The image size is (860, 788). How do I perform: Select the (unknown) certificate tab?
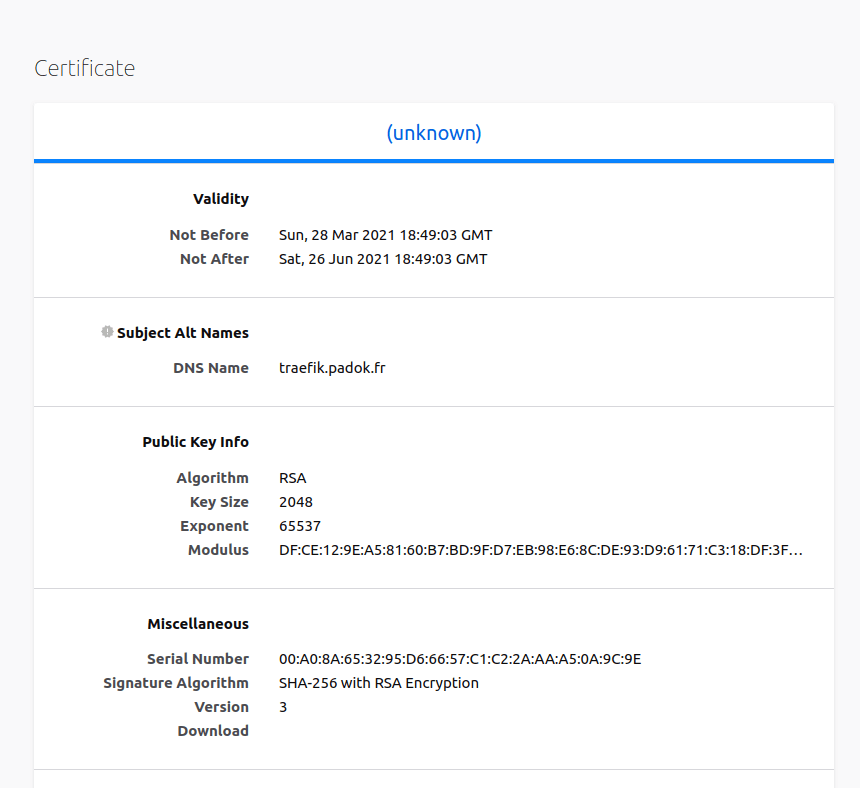pos(434,133)
